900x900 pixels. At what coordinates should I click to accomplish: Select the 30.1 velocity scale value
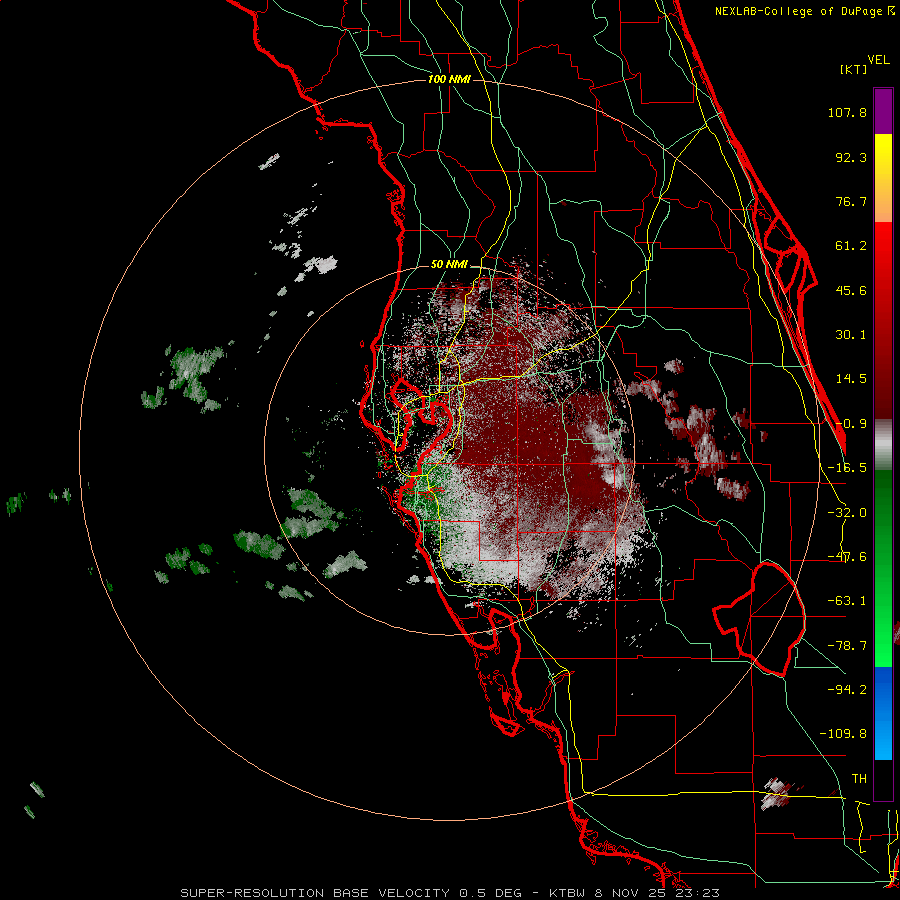(x=851, y=335)
